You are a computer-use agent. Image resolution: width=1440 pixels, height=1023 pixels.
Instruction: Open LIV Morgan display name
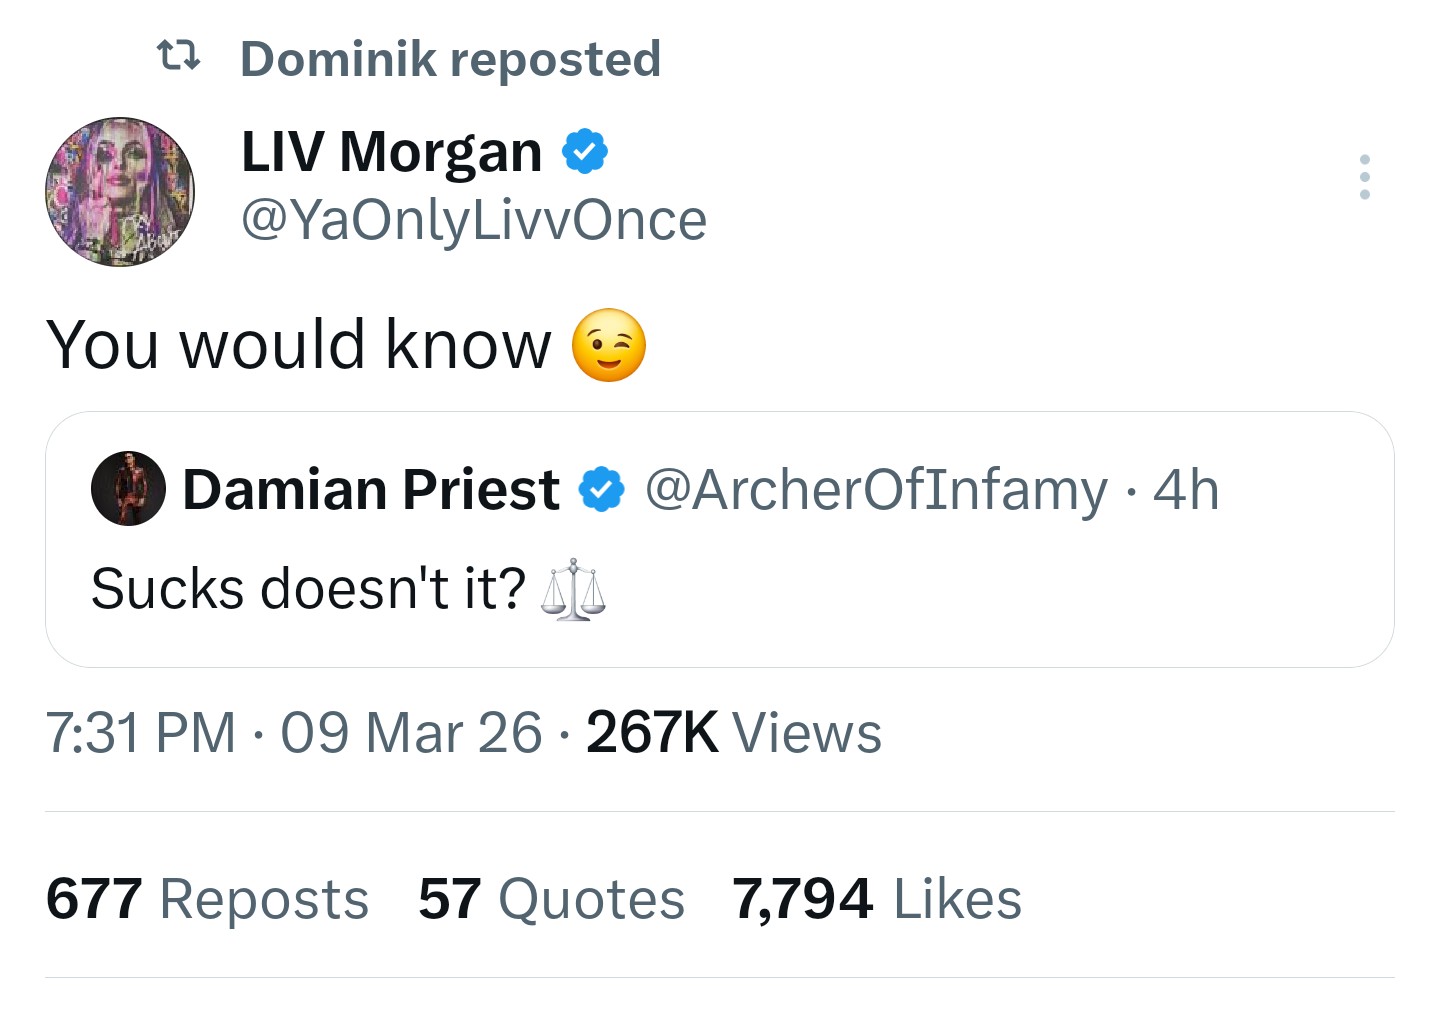pyautogui.click(x=392, y=152)
